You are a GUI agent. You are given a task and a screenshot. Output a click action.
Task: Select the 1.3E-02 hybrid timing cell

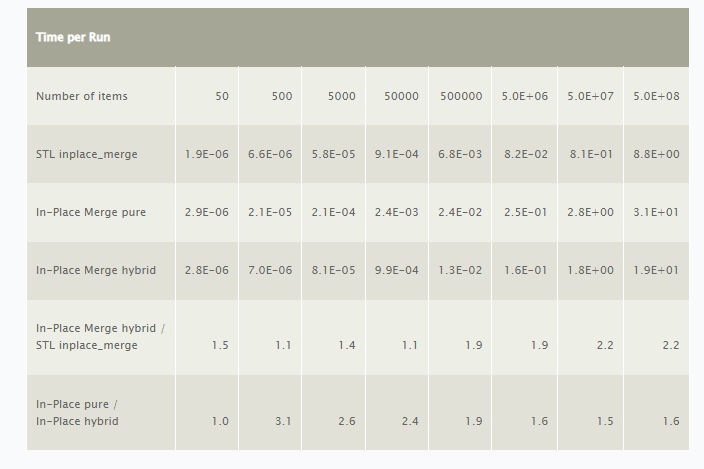pos(460,270)
